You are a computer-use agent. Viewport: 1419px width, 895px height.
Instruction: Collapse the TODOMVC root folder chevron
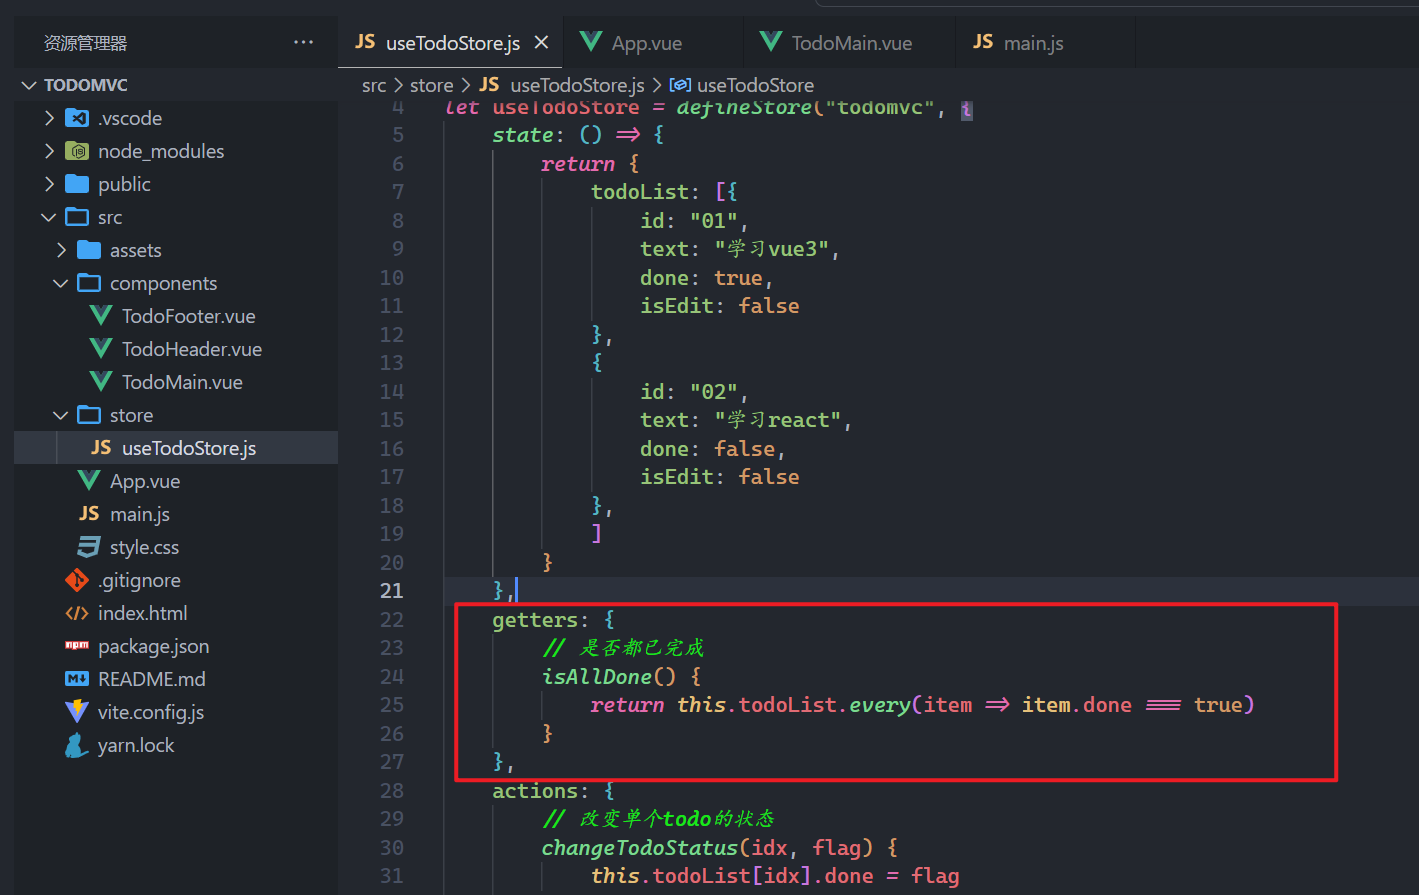(29, 85)
